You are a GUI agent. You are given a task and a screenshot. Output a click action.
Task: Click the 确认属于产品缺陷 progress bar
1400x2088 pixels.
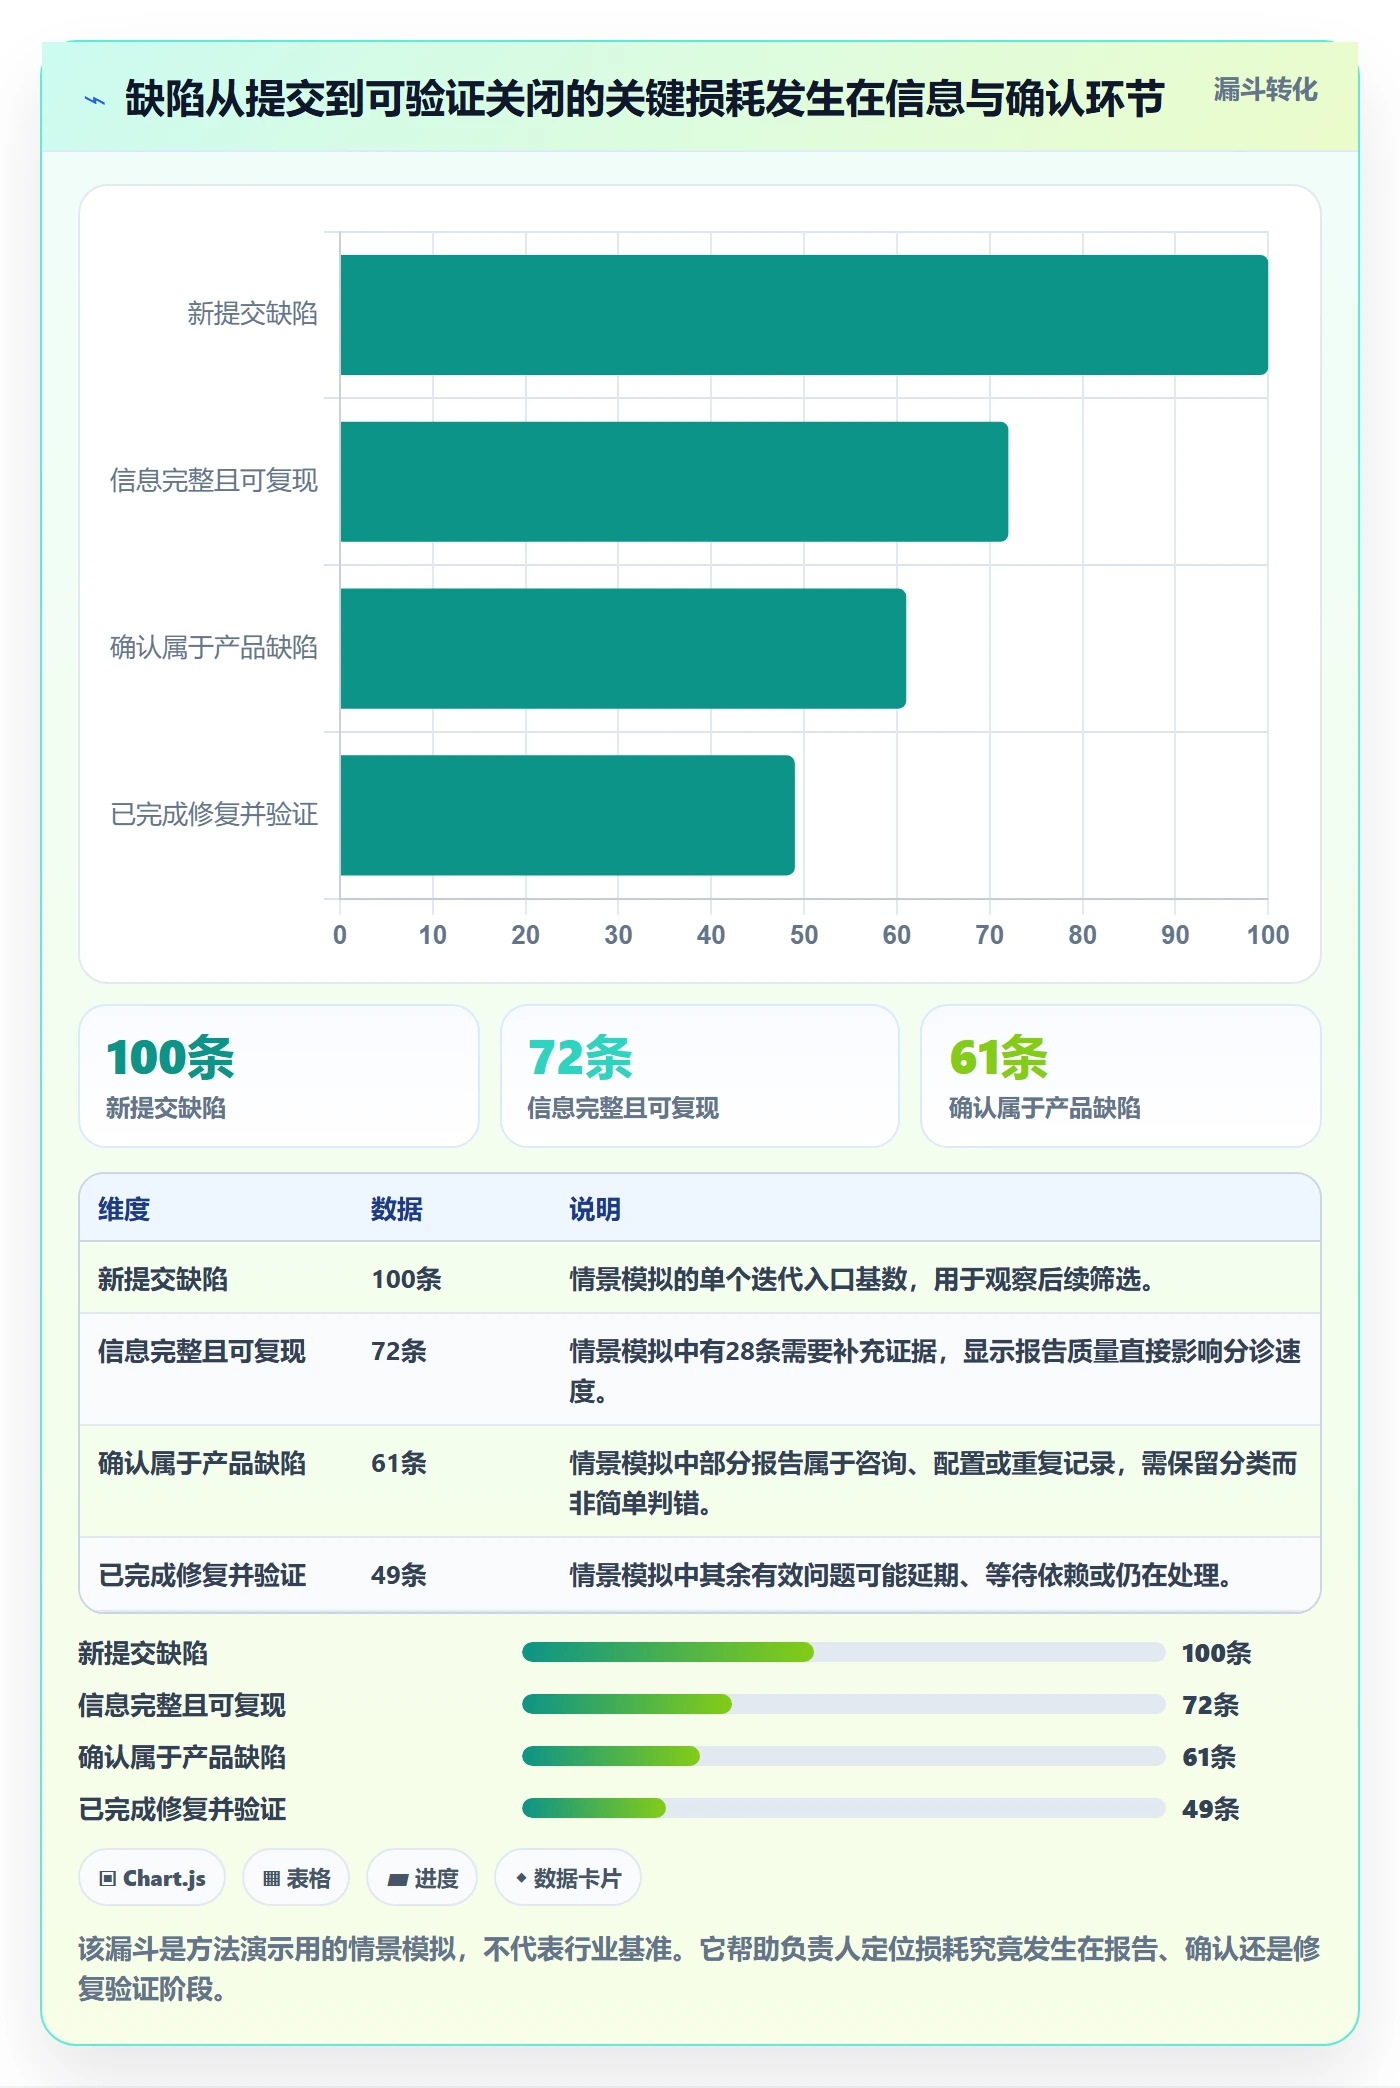(843, 1756)
